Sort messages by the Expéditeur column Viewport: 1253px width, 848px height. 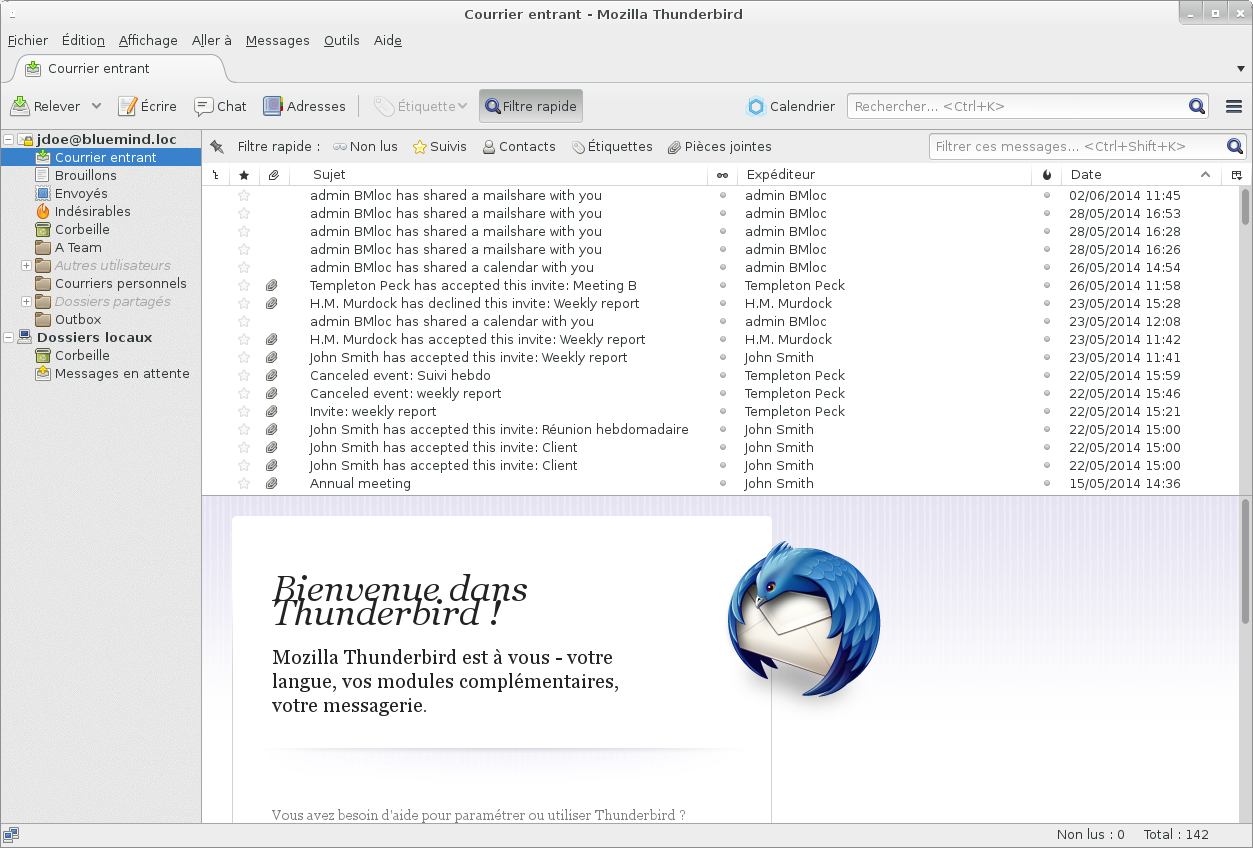[x=884, y=175]
